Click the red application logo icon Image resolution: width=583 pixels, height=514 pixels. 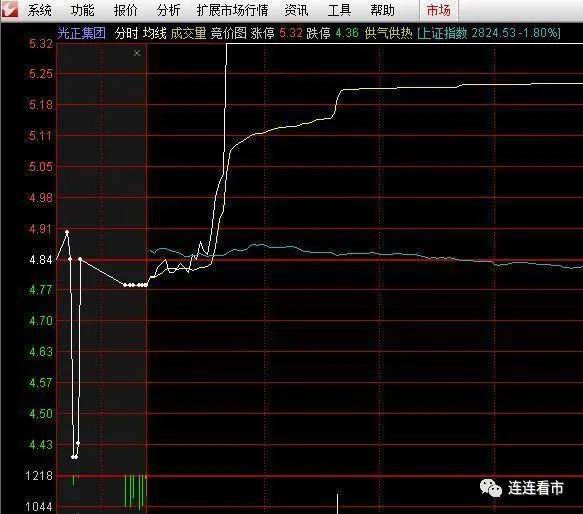[x=10, y=10]
